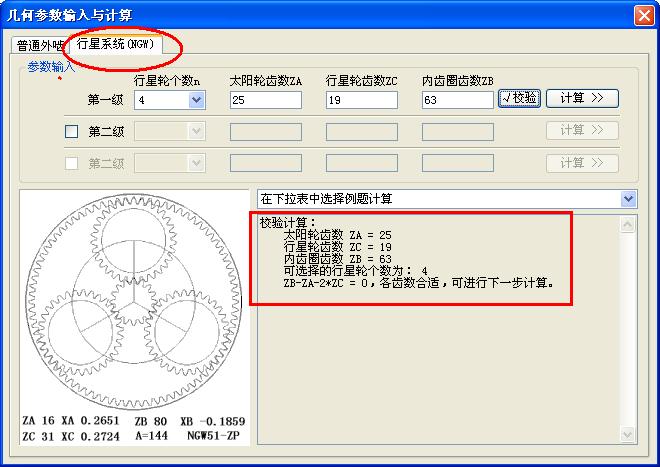Image resolution: width=660 pixels, height=467 pixels.
Task: Click the result line 行星轮齿数 ZC = 19
Action: pos(338,247)
